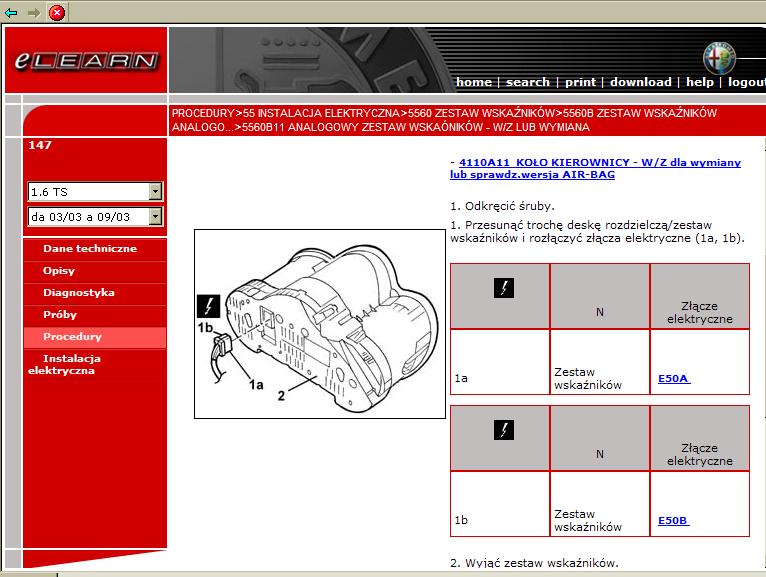
Task: Click the 1b cell in second table
Action: click(500, 504)
